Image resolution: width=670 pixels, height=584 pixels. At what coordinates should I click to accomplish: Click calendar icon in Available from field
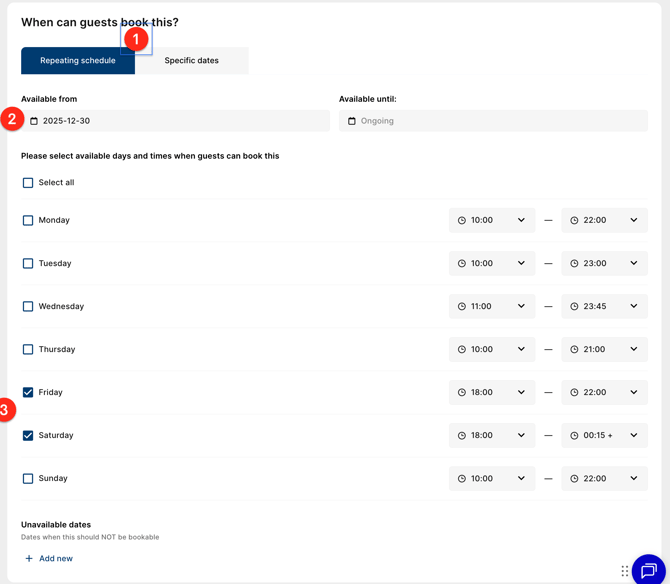34,121
